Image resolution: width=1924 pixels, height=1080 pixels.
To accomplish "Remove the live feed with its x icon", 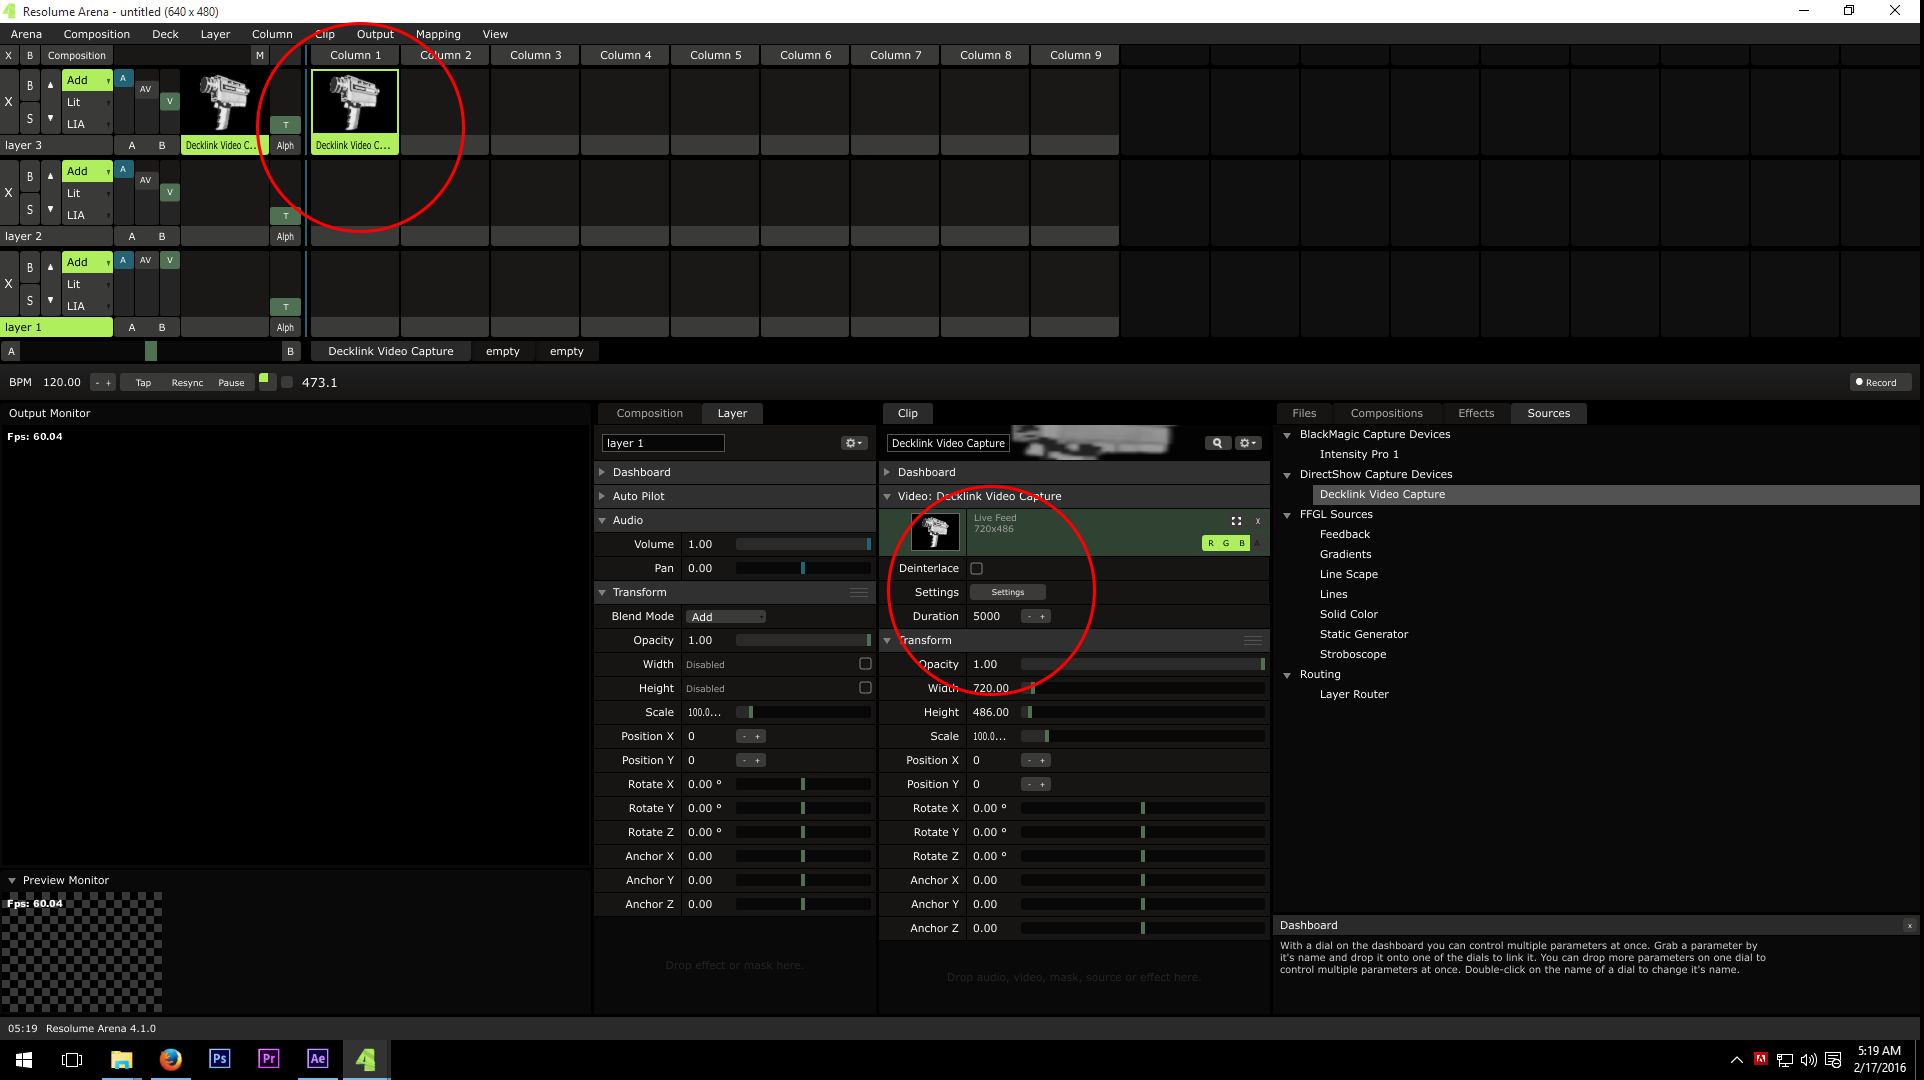I will (x=1258, y=521).
